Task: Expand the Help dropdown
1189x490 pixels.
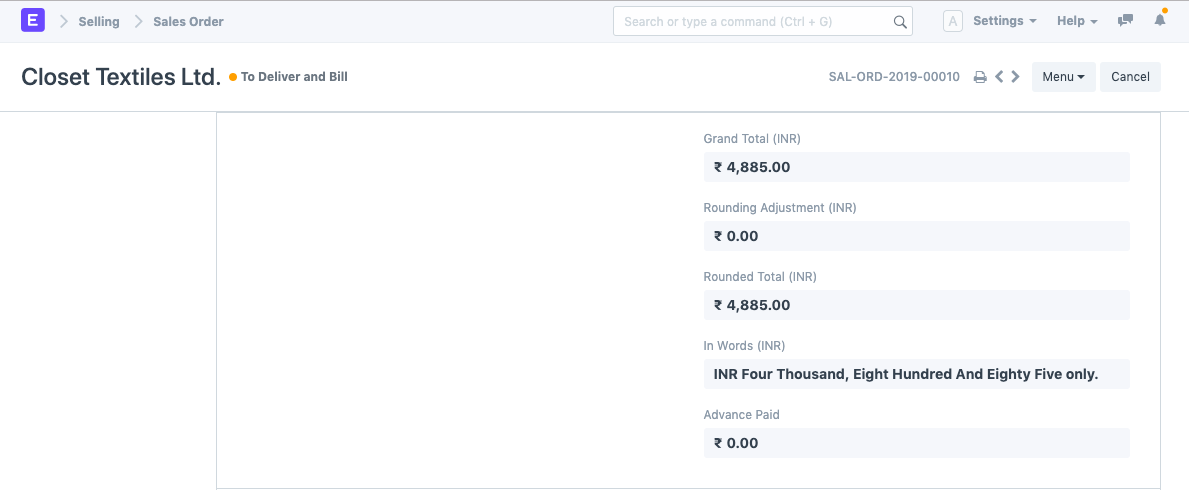Action: 1077,21
